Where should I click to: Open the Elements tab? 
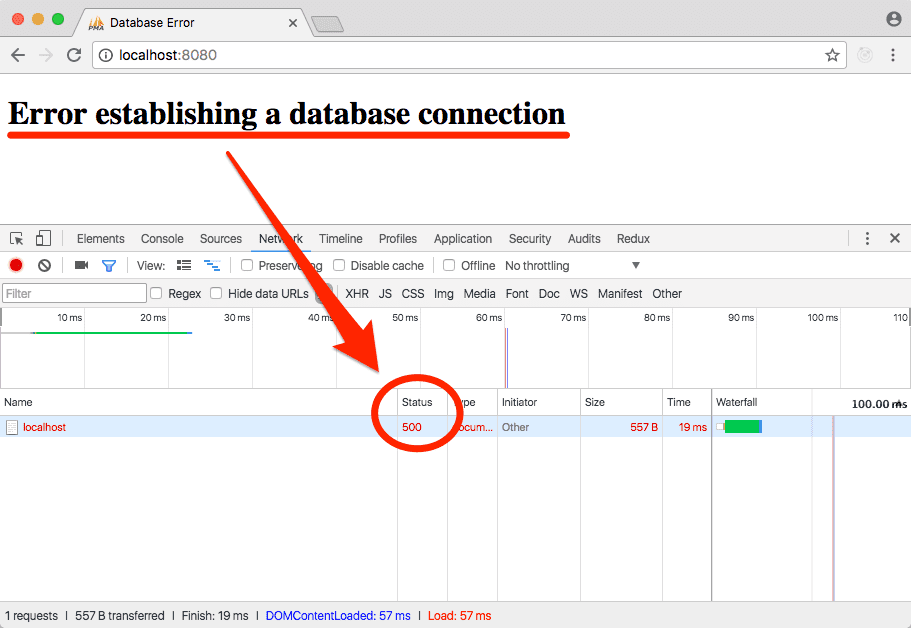(x=101, y=239)
